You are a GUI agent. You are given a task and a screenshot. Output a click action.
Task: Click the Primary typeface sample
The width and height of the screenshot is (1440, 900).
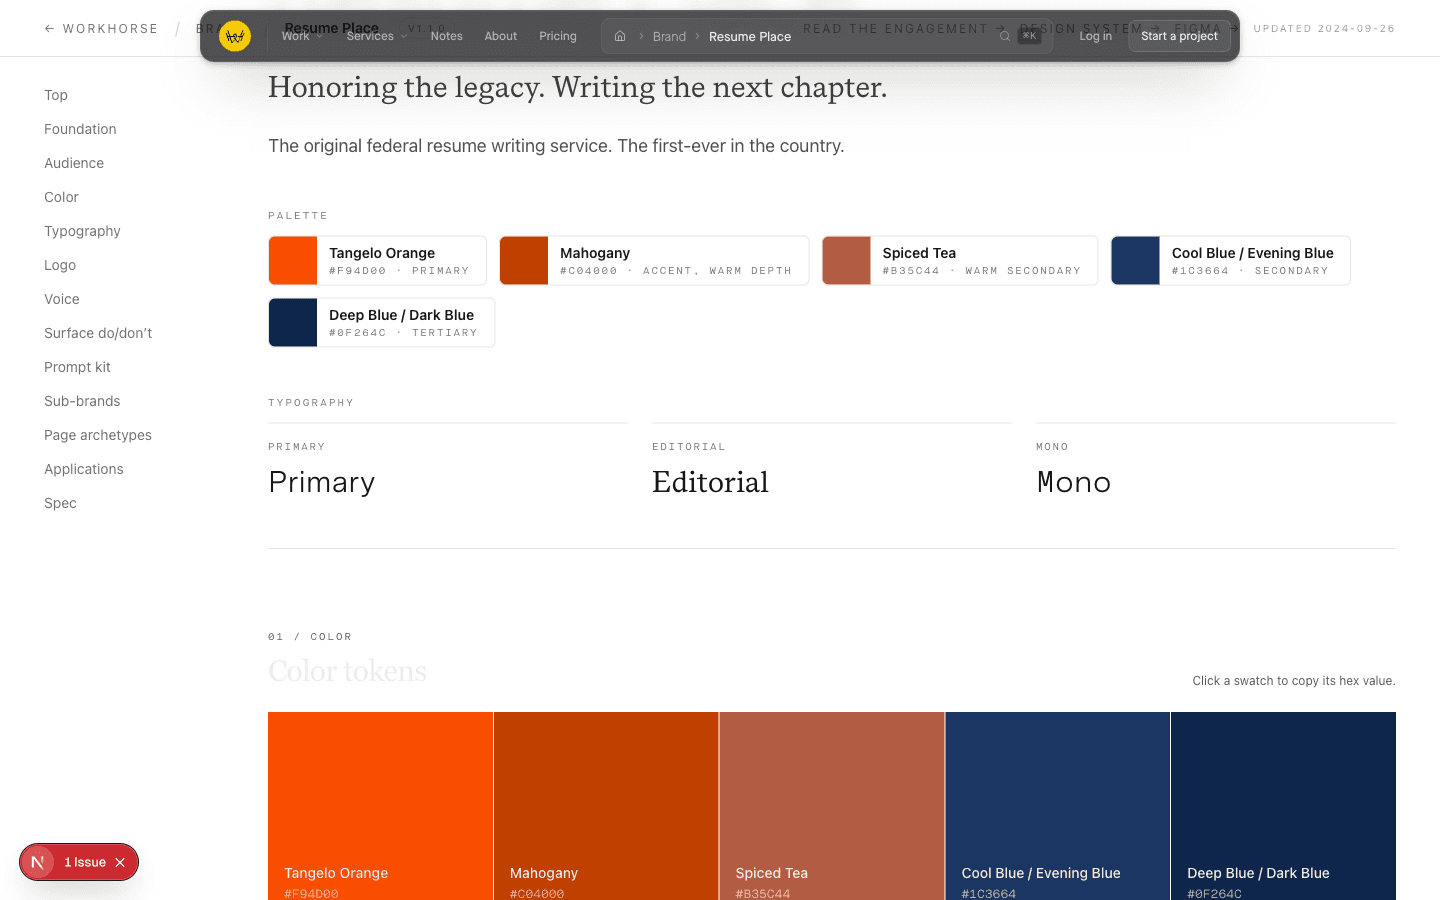tap(322, 482)
